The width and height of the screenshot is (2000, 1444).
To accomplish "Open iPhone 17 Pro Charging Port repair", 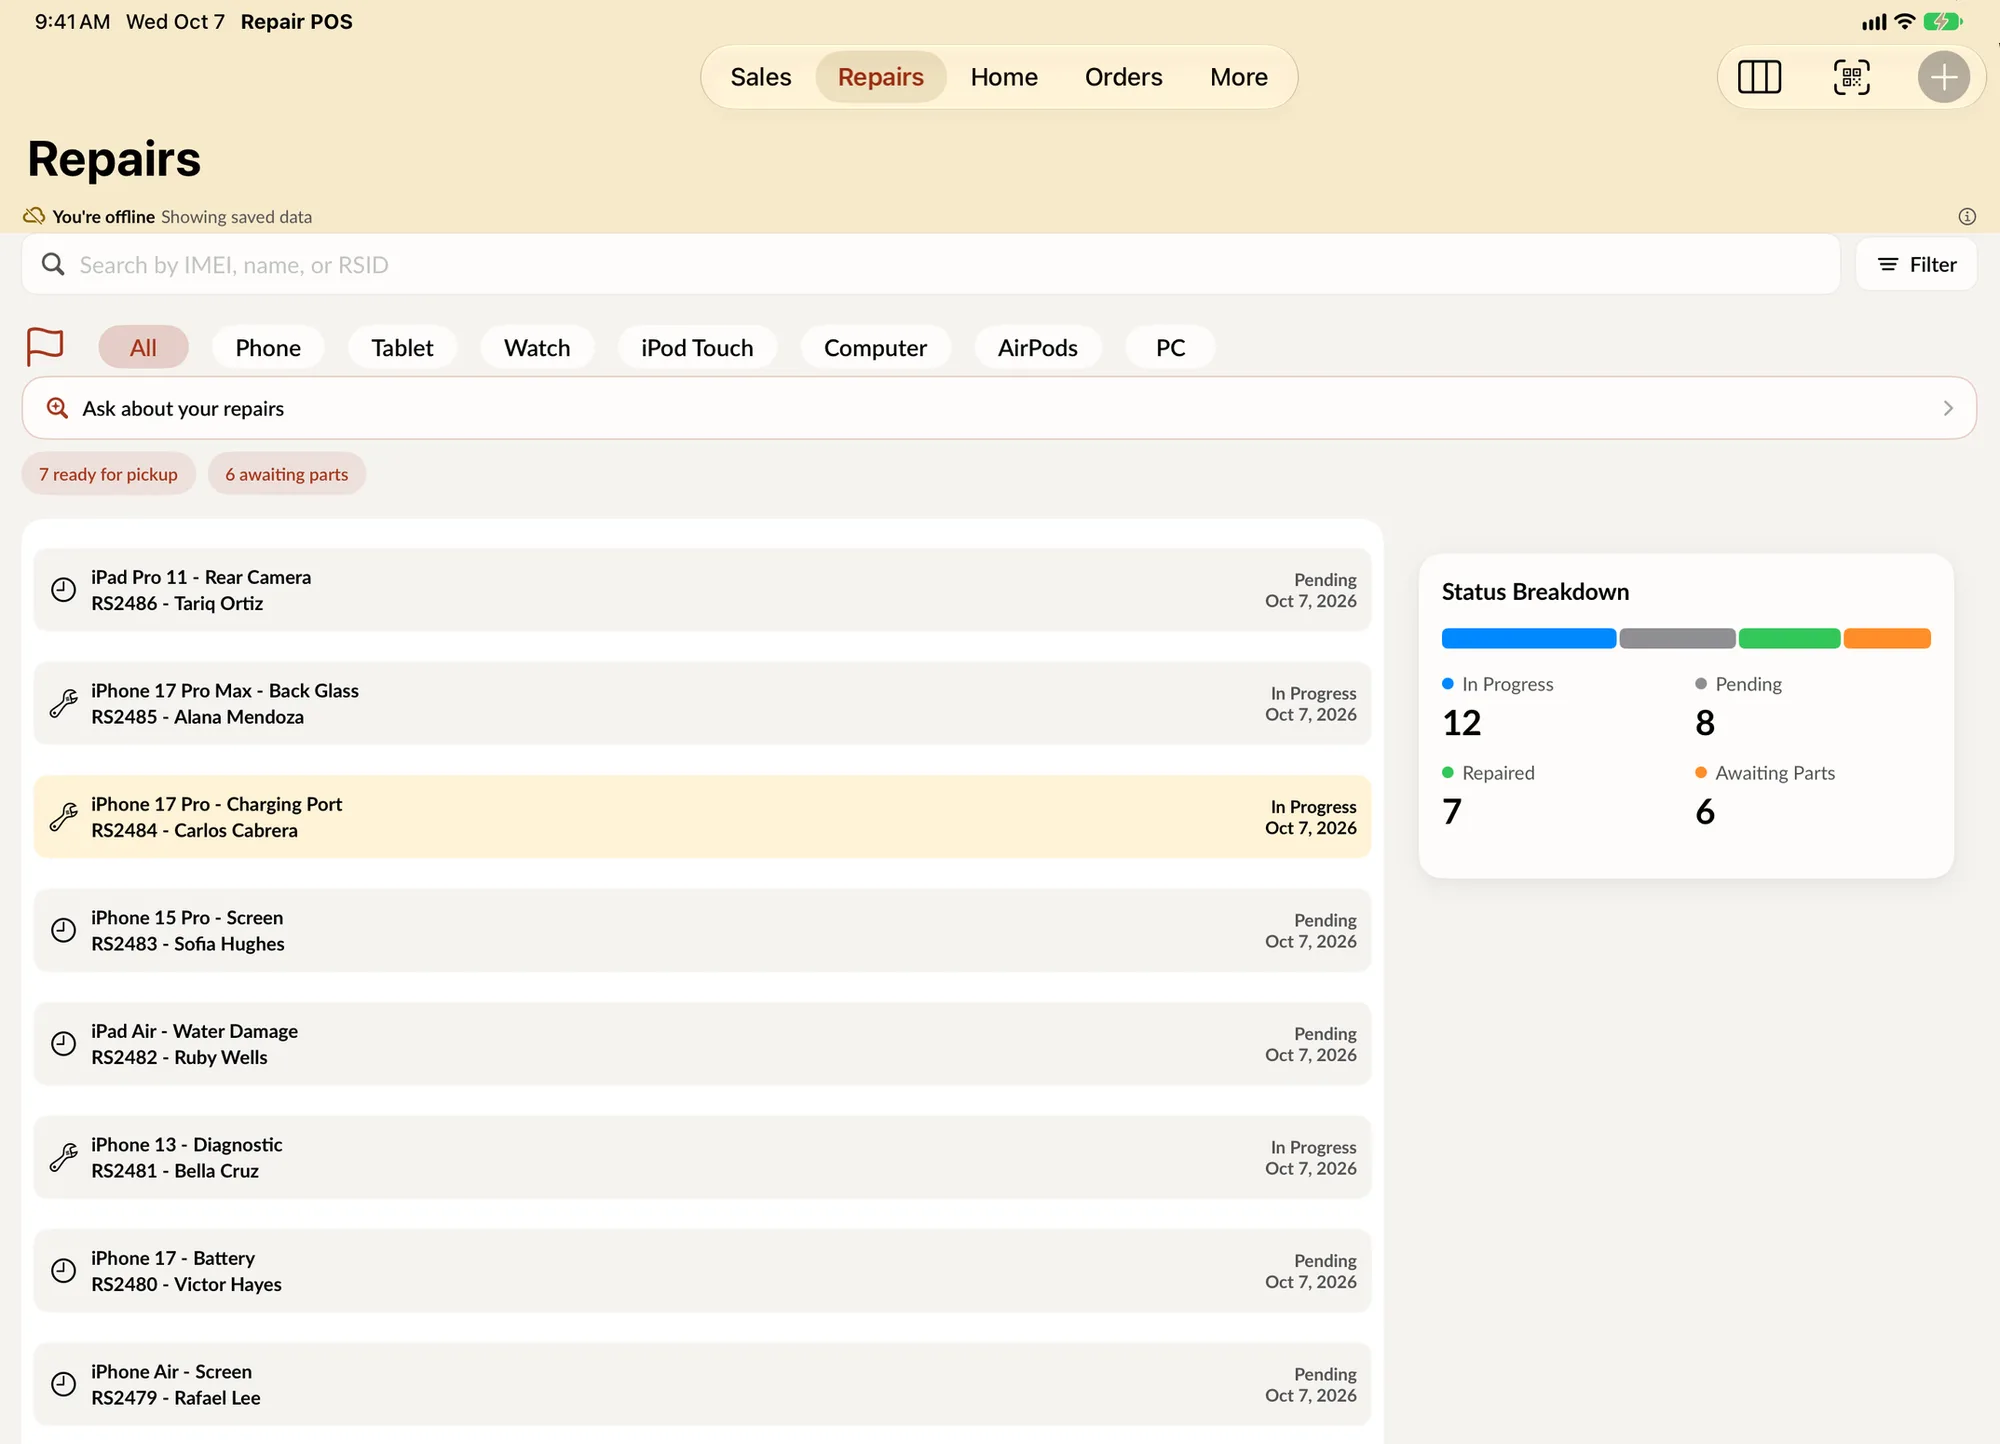I will [x=702, y=817].
